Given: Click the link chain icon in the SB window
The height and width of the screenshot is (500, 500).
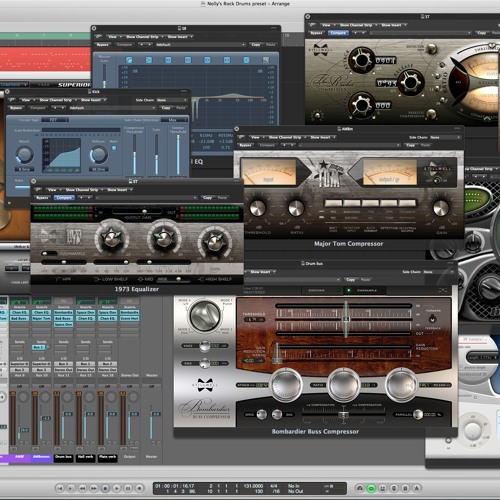Looking at the screenshot, I should tap(98, 36).
